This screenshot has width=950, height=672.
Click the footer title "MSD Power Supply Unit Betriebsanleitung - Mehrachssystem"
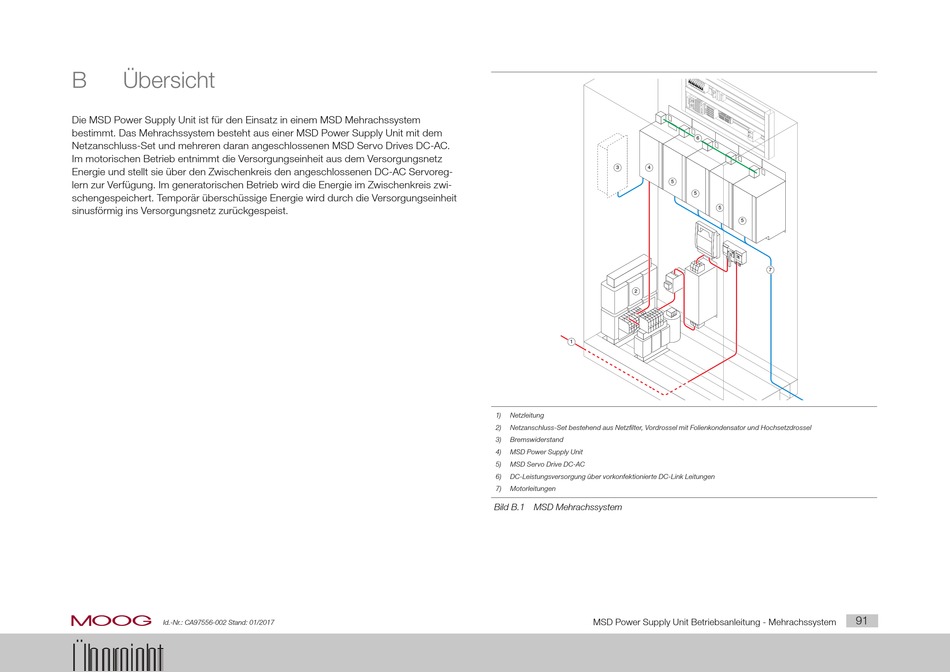pos(714,622)
